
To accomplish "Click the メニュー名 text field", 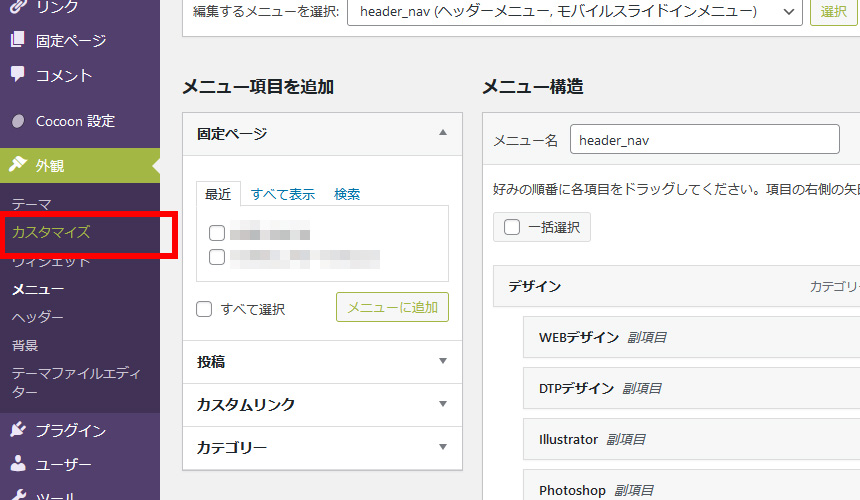I will 704,141.
